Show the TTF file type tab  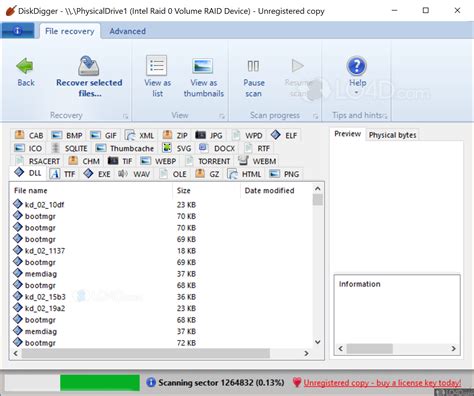click(x=63, y=174)
